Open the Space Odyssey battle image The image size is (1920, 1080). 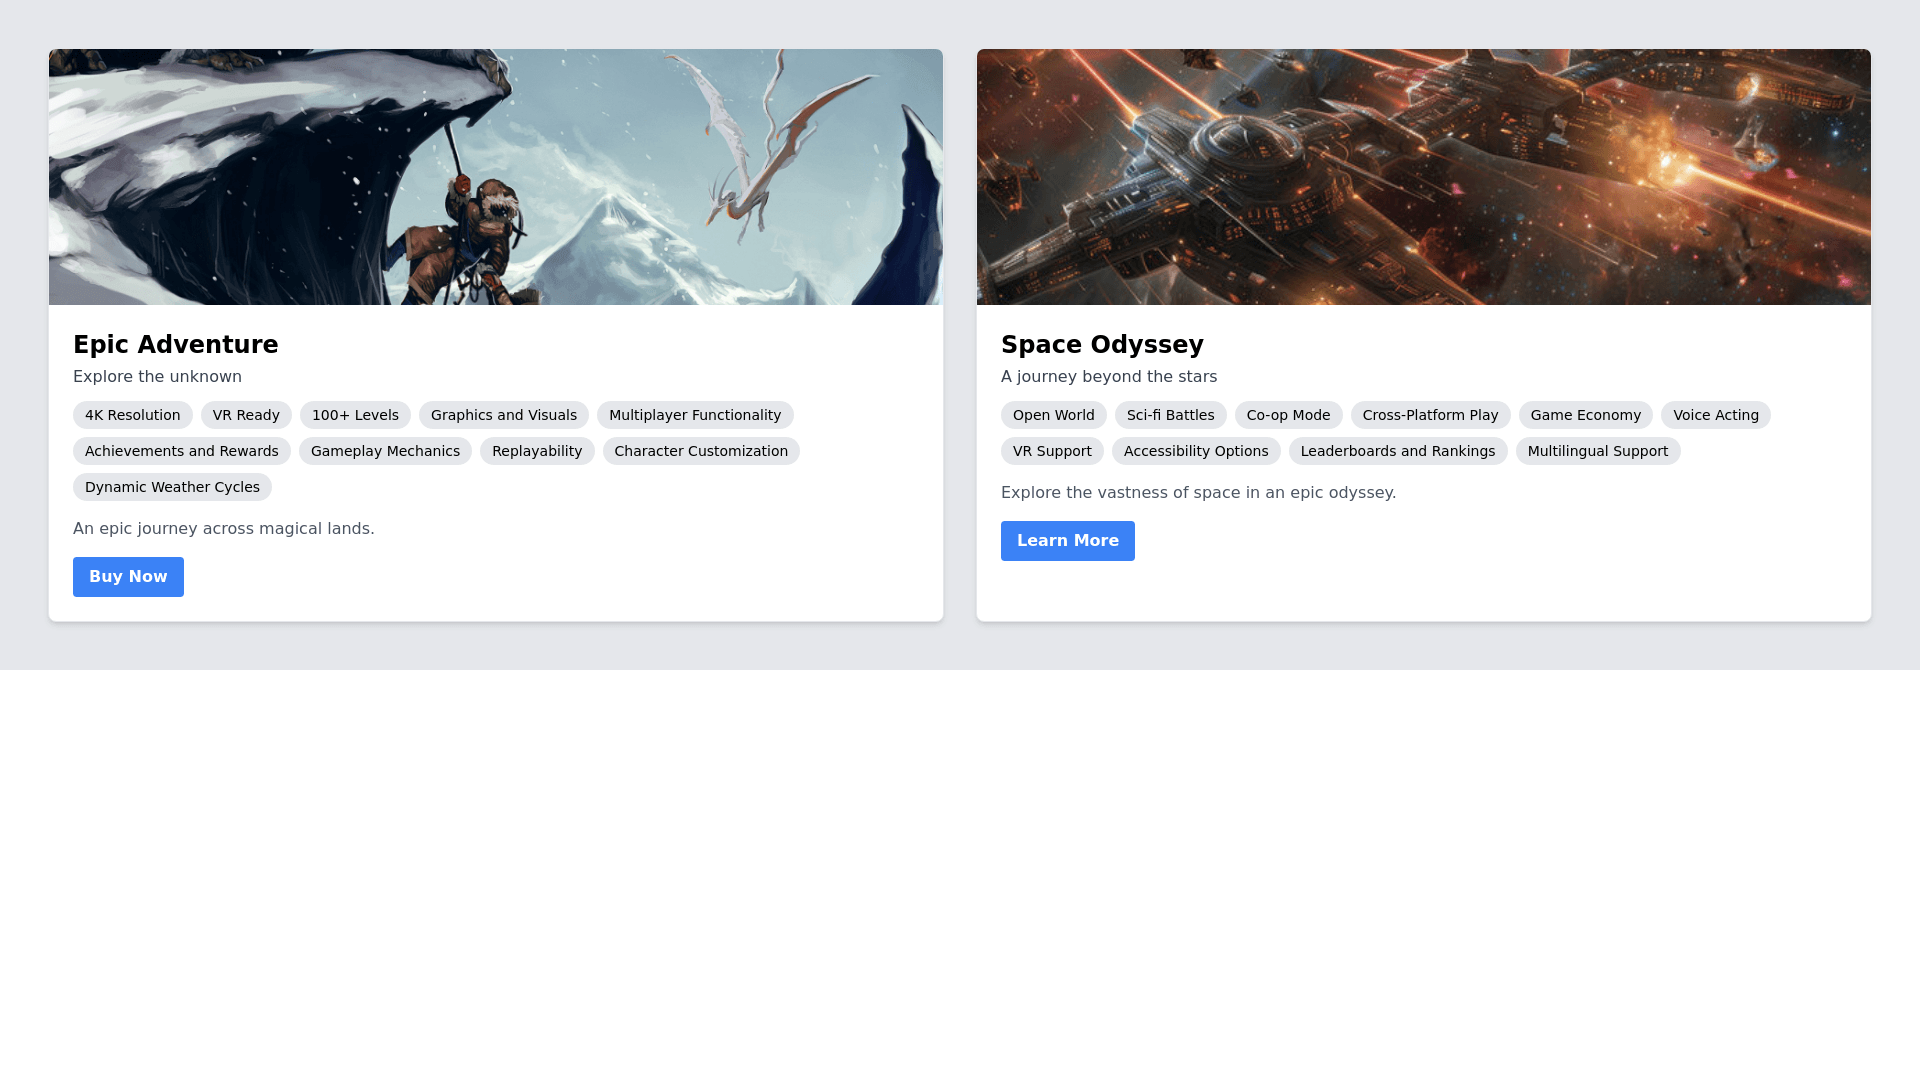tap(1423, 177)
